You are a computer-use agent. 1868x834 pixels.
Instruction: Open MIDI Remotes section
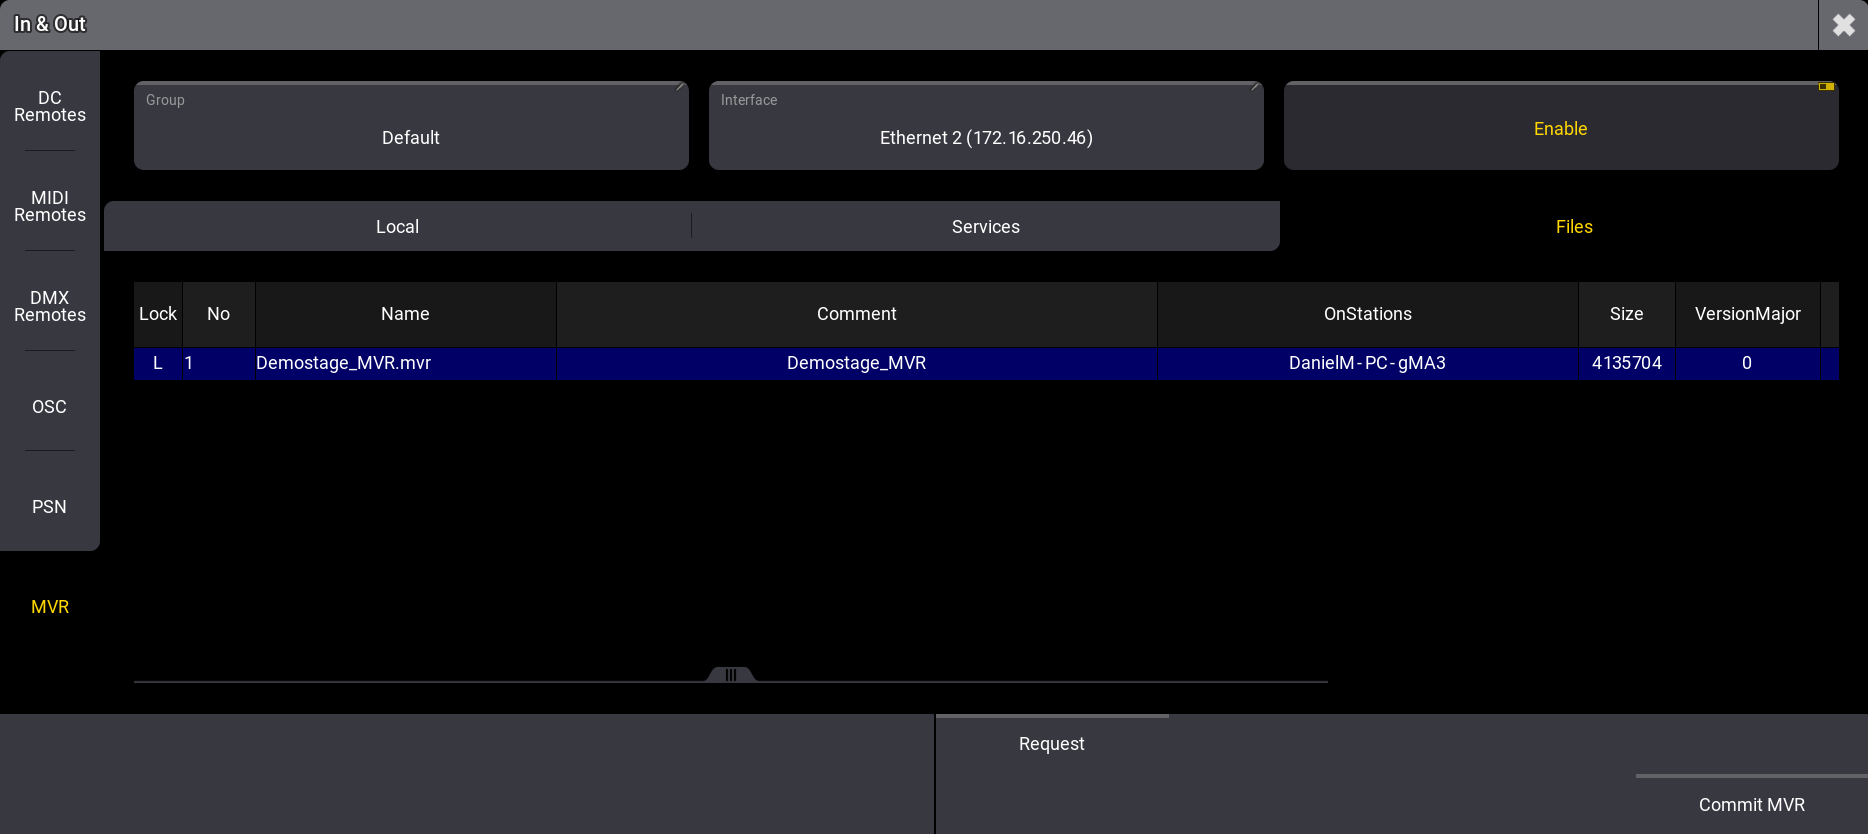(x=50, y=206)
